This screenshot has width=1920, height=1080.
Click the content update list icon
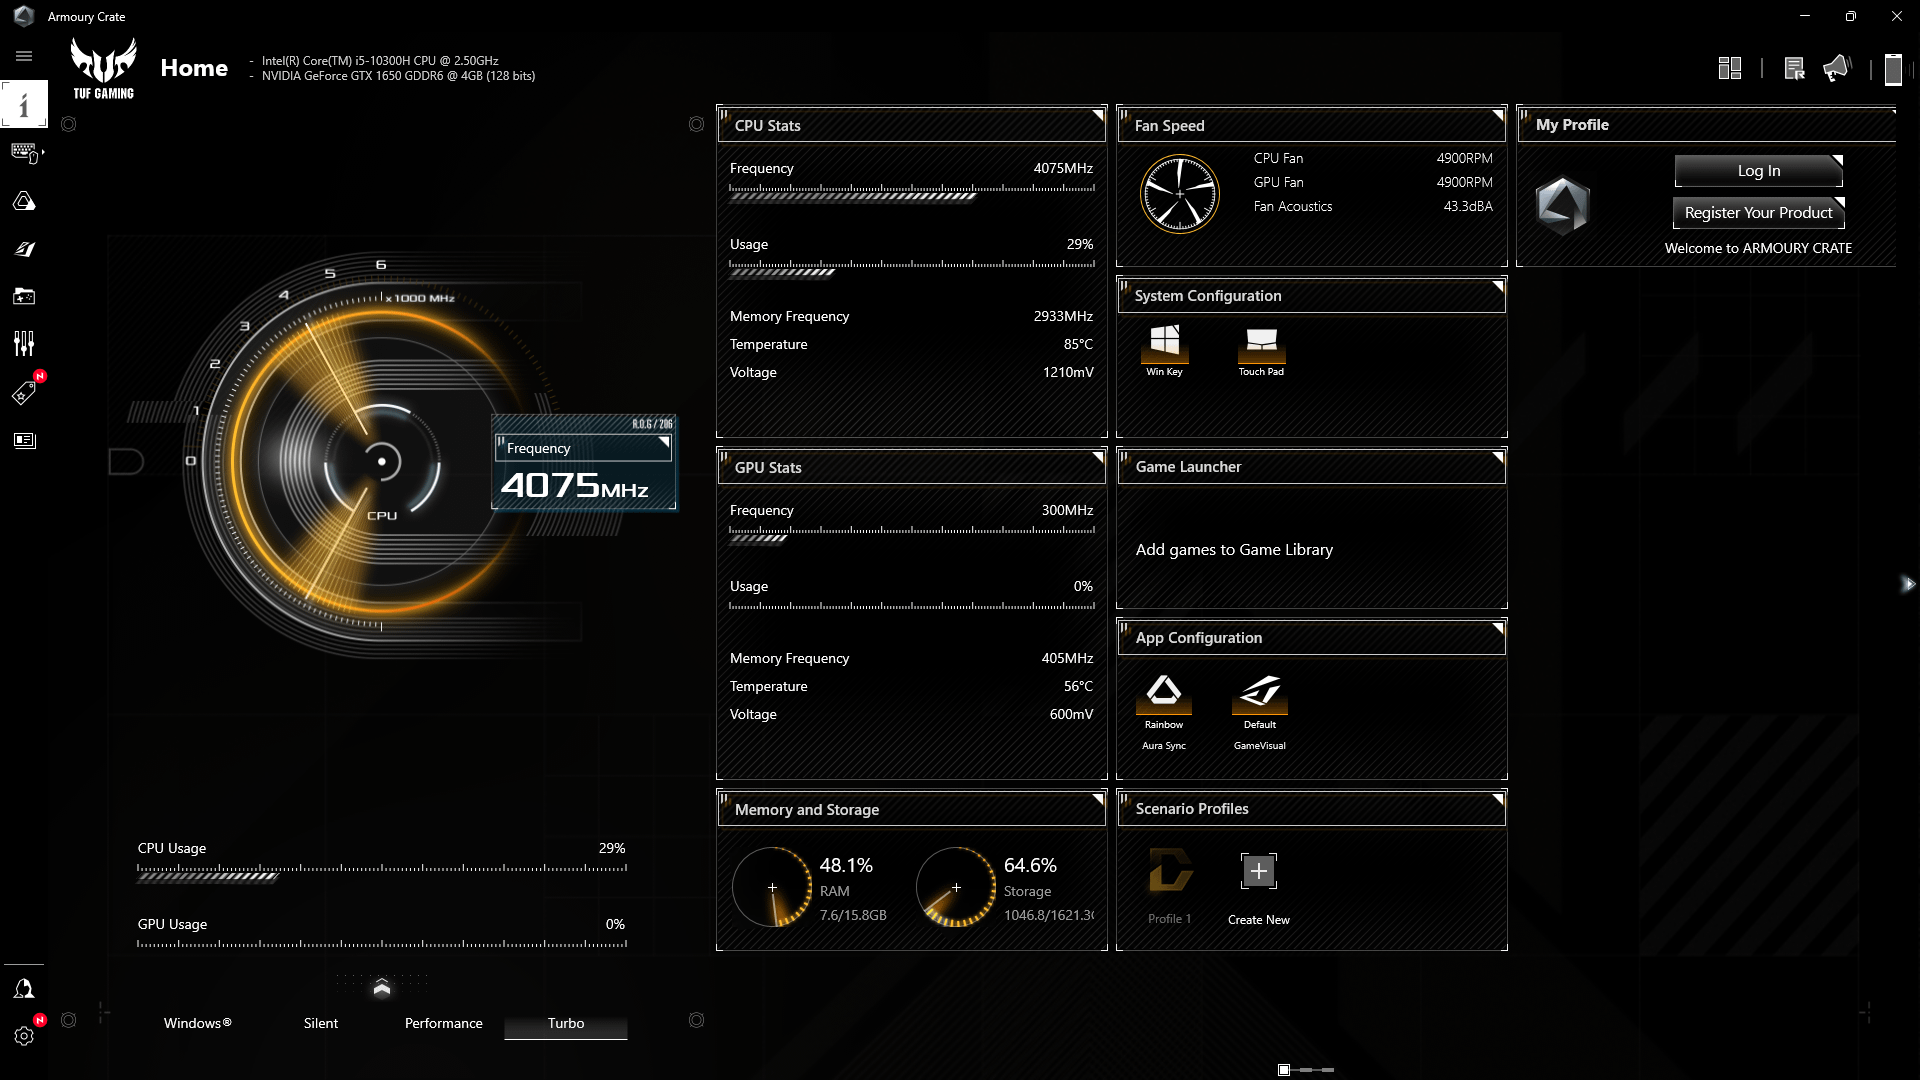tap(1794, 68)
